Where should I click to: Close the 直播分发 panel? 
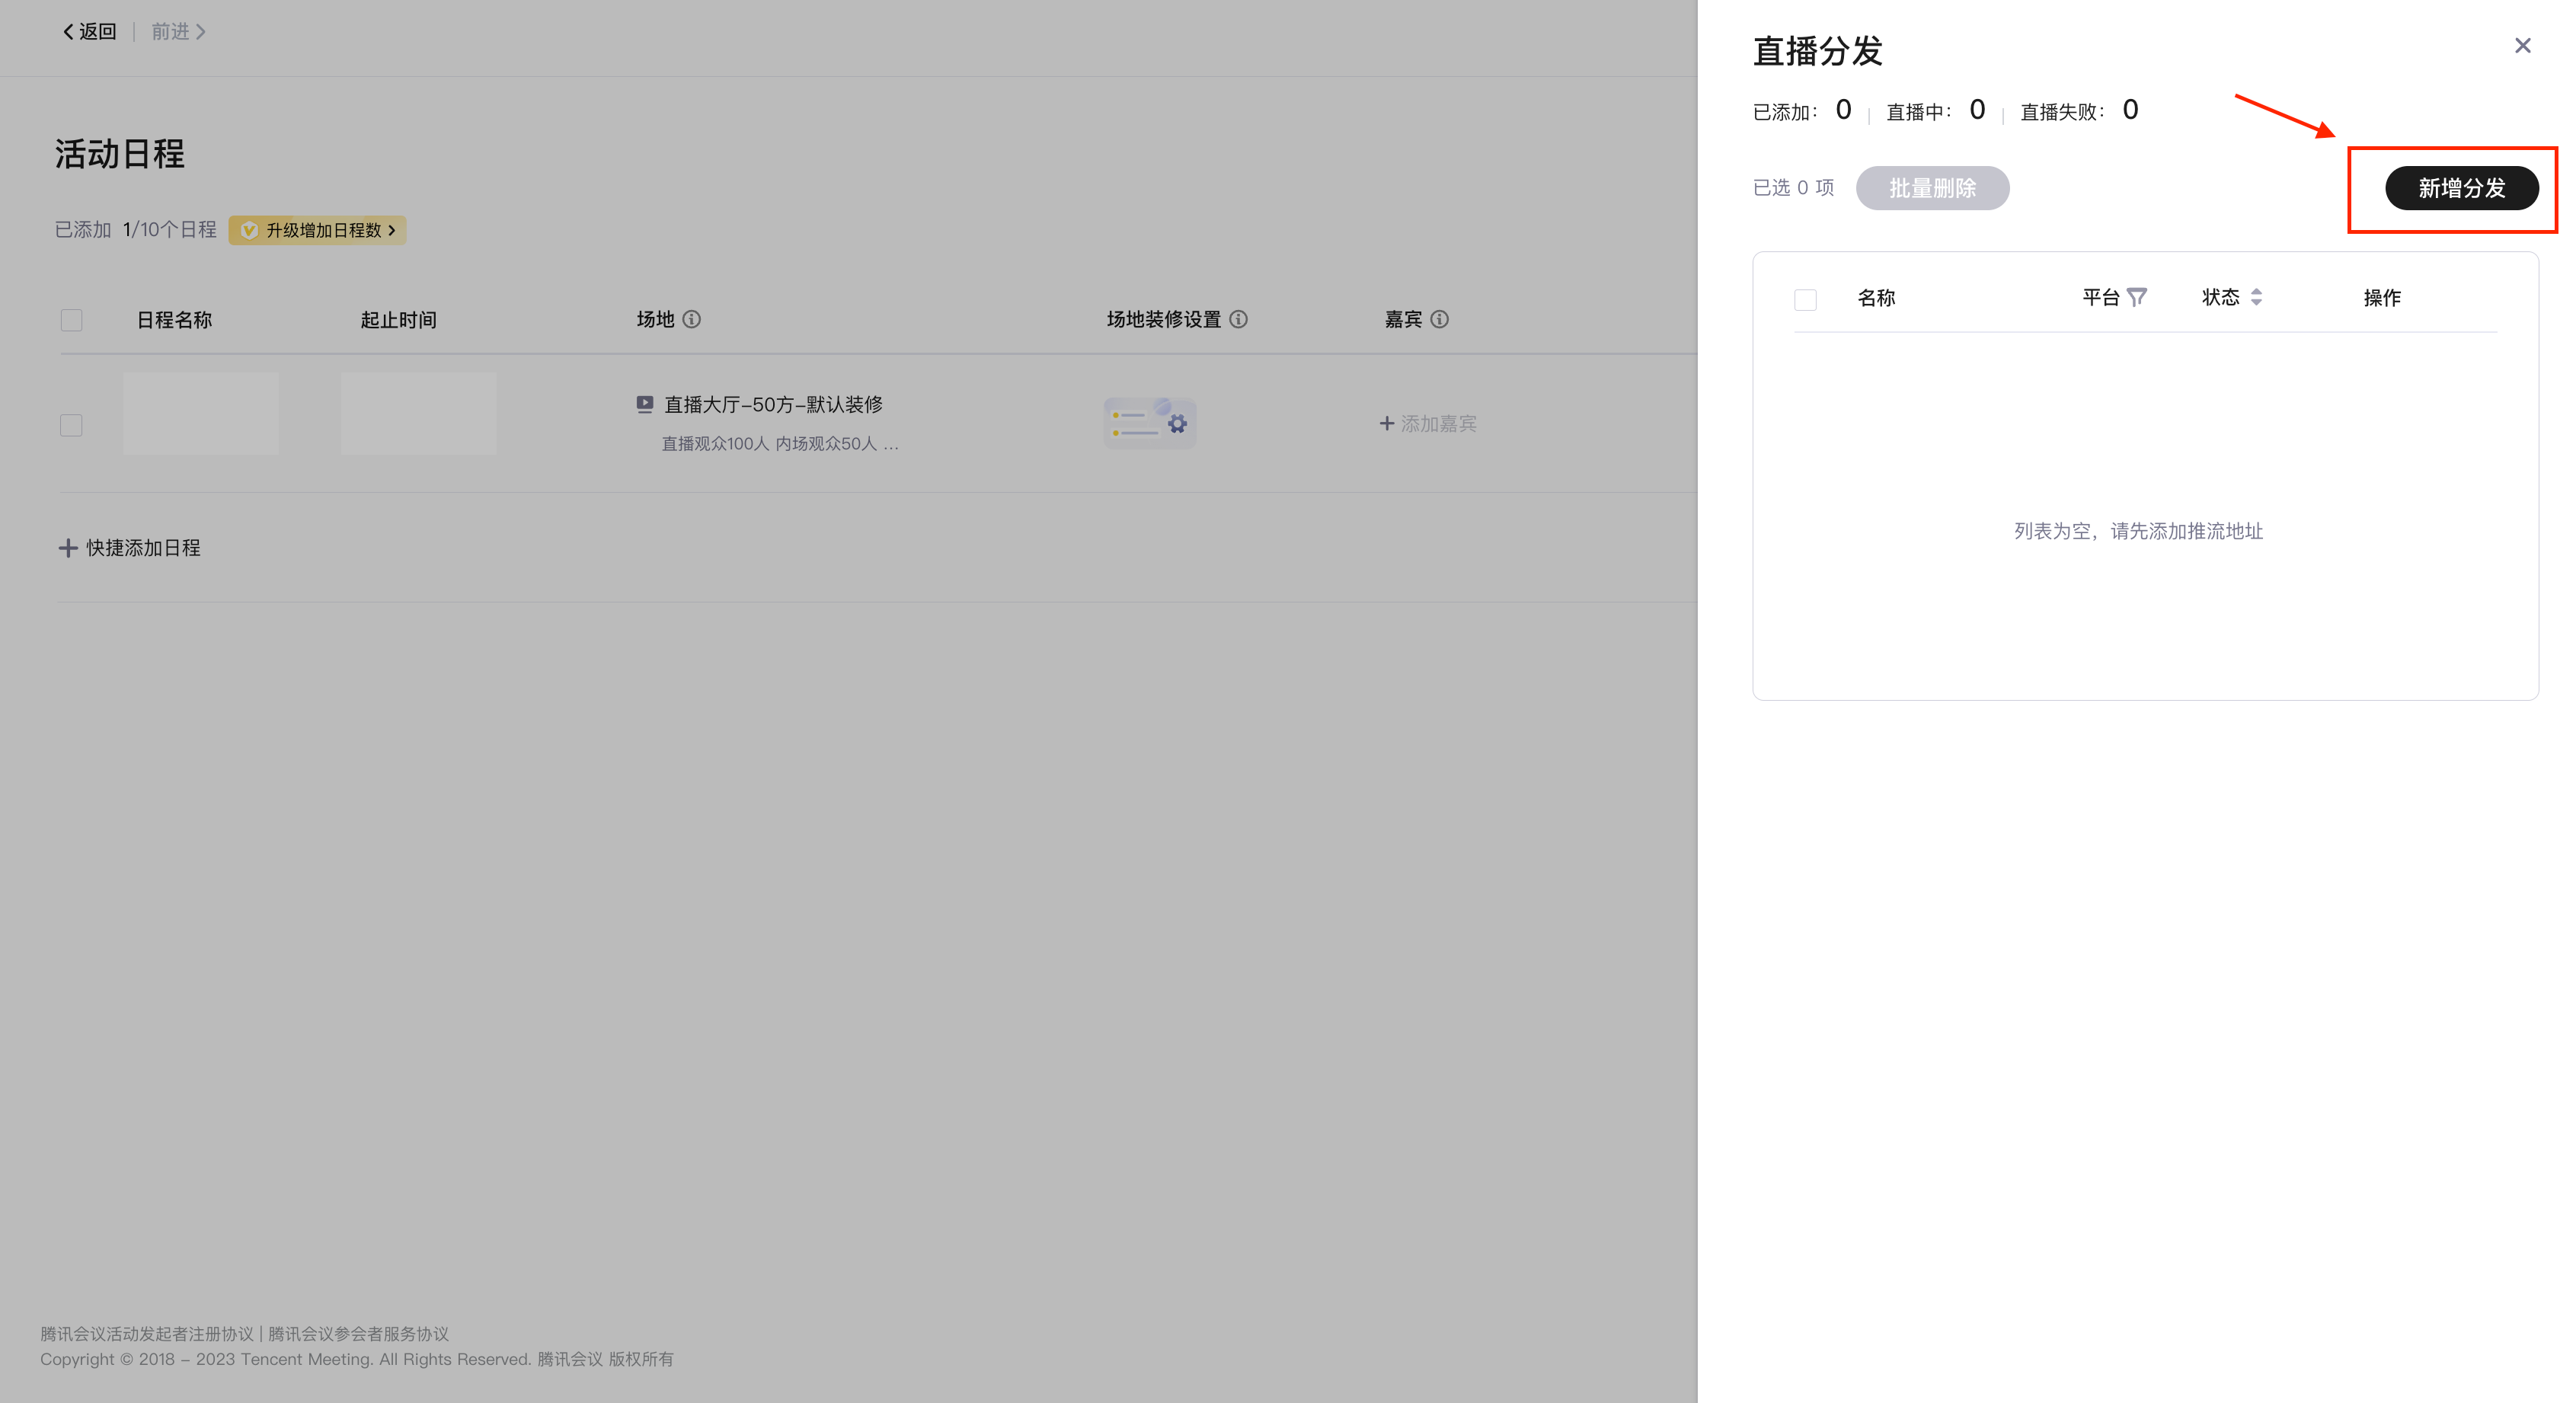pos(2522,46)
